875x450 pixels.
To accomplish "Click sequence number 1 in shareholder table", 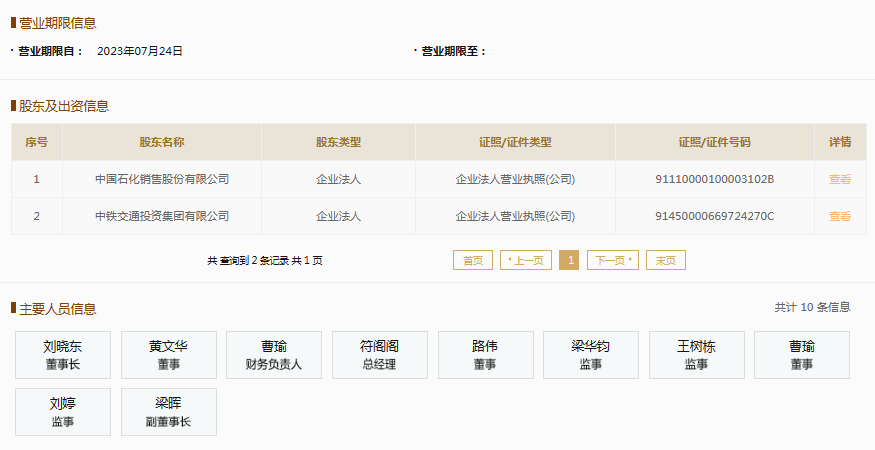I will coord(36,179).
